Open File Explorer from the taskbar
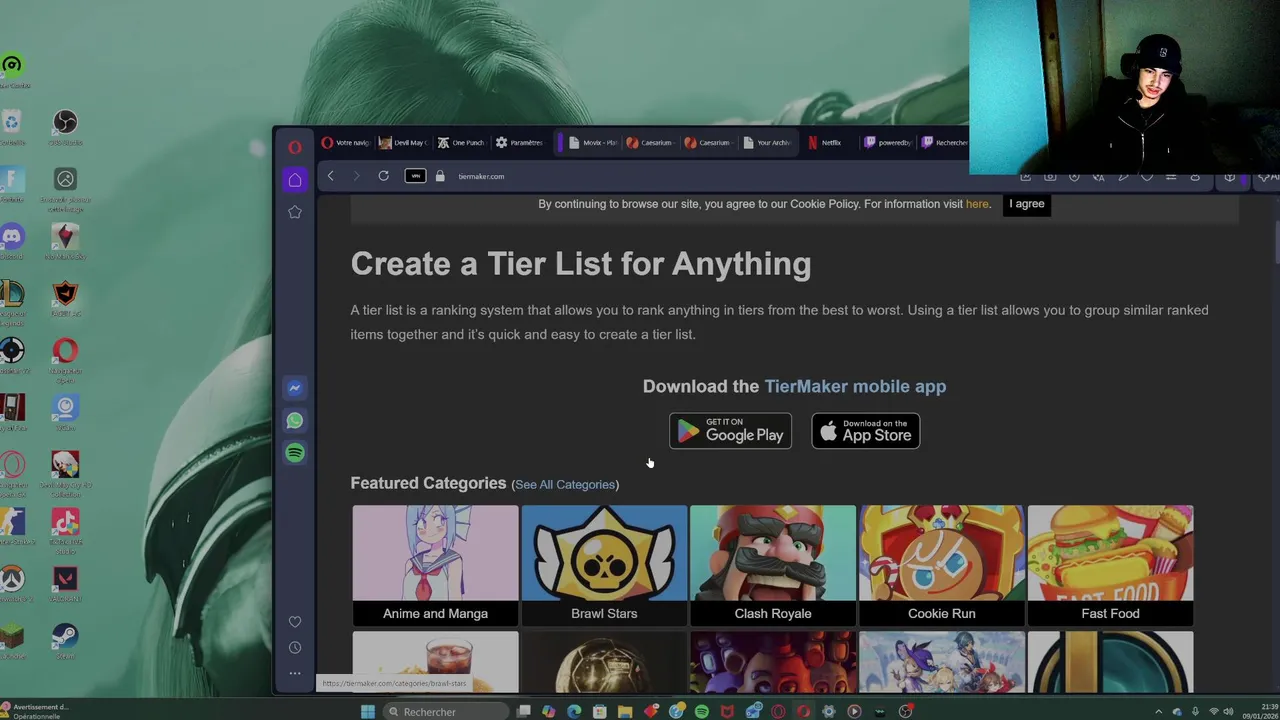 tap(625, 712)
